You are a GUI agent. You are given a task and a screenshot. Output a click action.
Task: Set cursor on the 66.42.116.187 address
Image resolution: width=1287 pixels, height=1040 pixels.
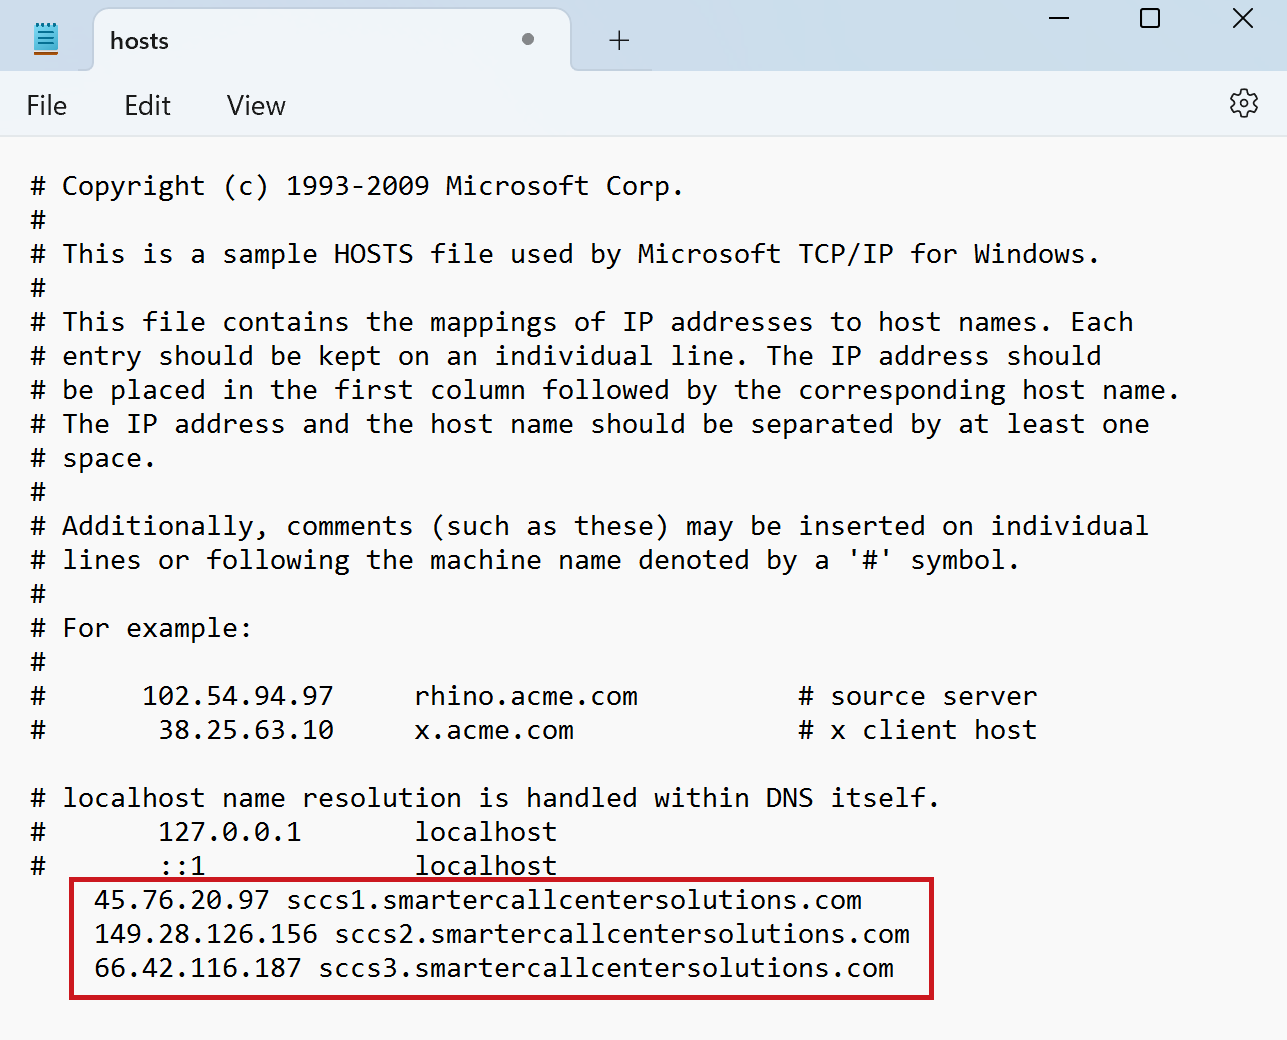pyautogui.click(x=198, y=968)
